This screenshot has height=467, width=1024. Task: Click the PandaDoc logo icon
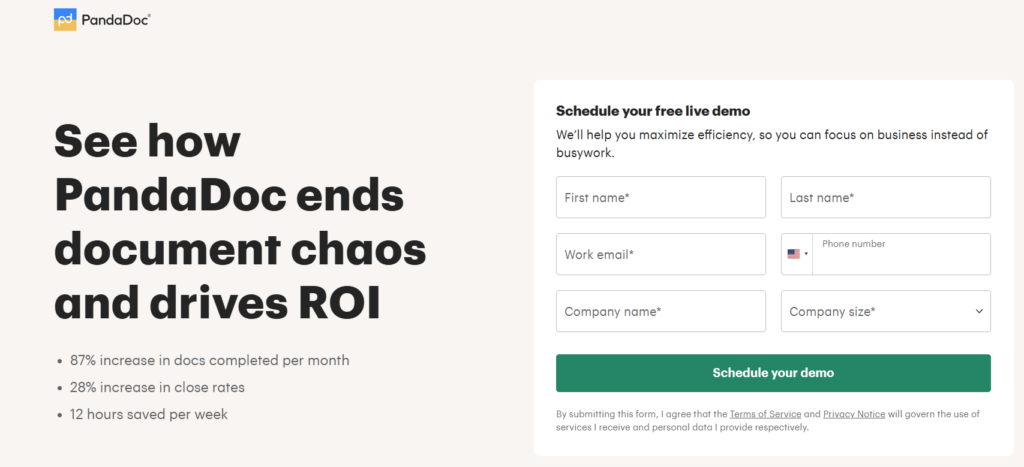(x=65, y=19)
